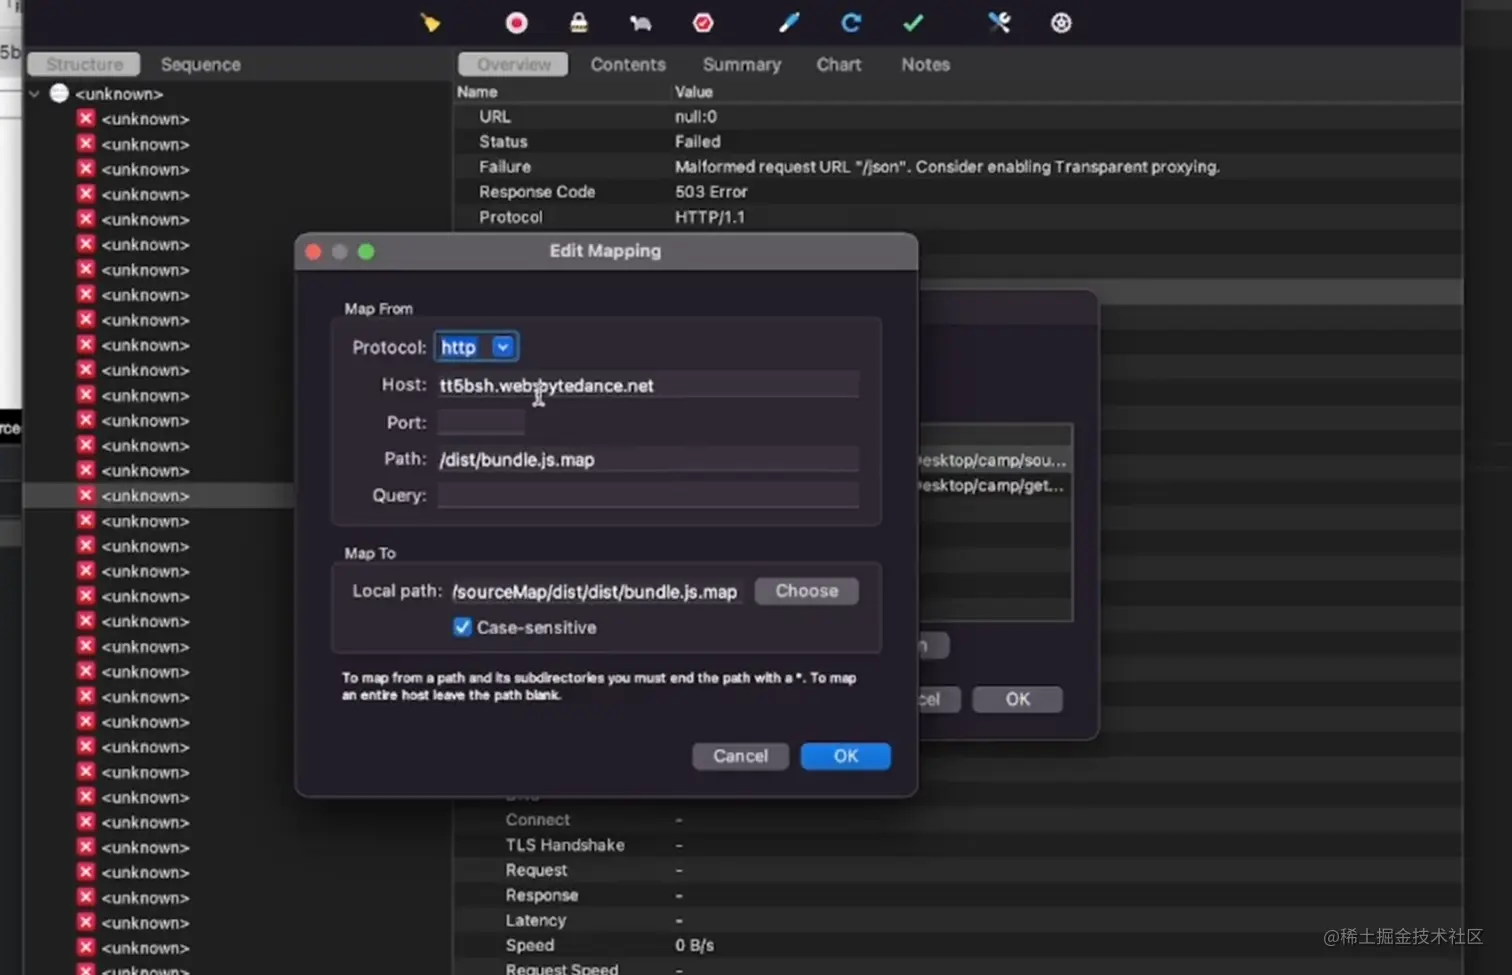Click the 'Malformed request URL' failure message

click(947, 166)
